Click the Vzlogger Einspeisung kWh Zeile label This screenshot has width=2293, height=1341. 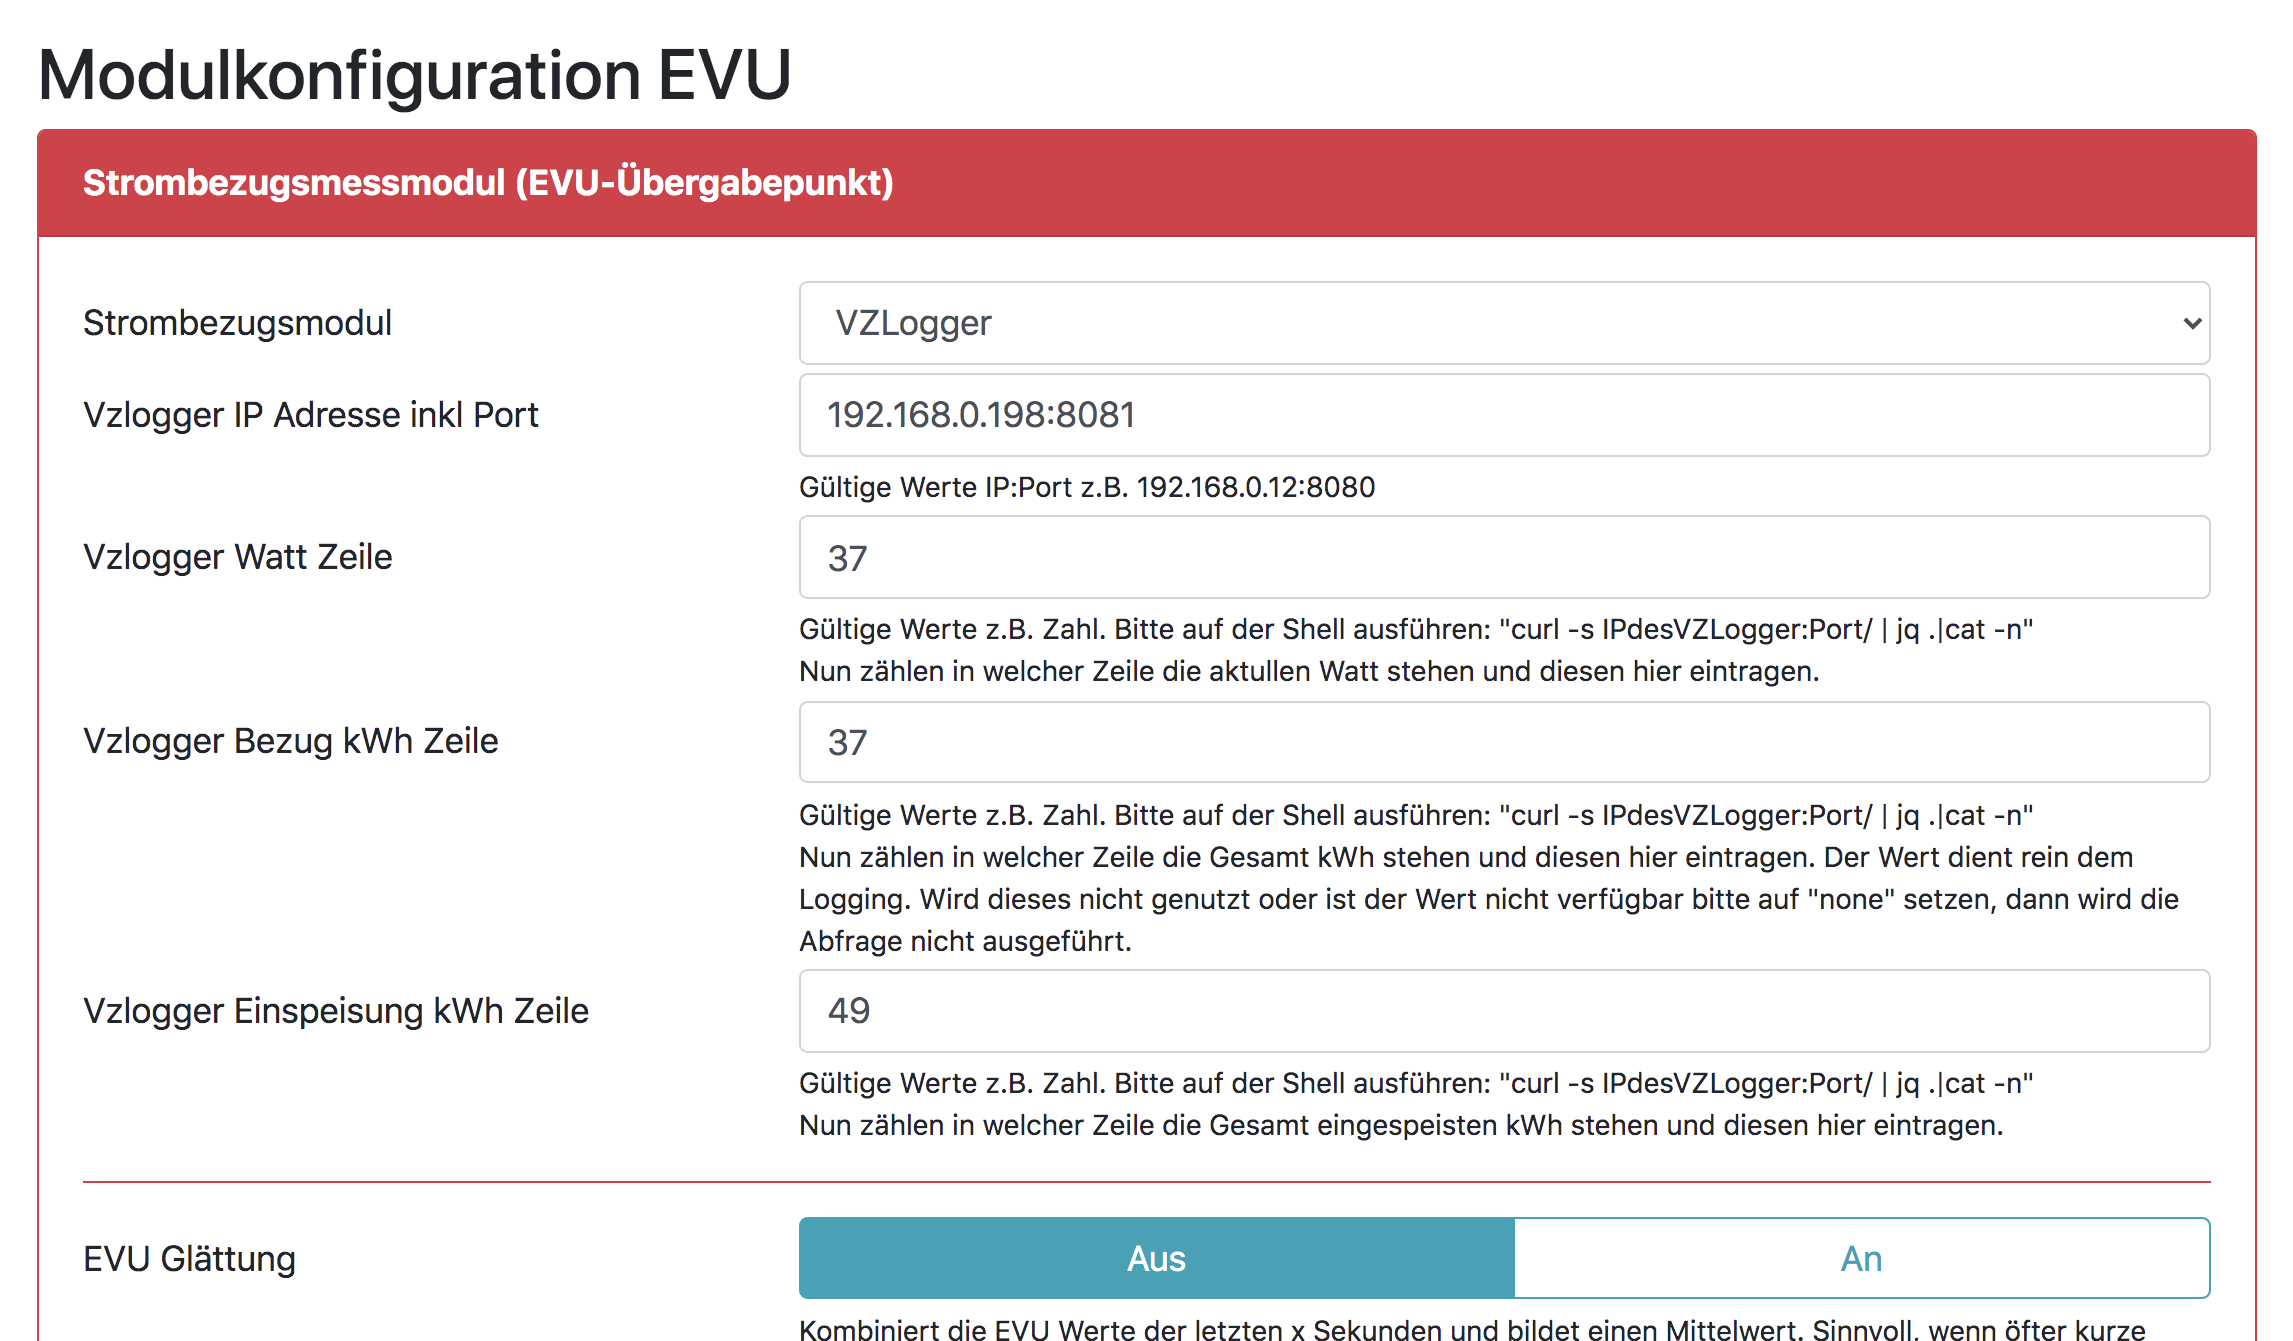(x=335, y=1010)
